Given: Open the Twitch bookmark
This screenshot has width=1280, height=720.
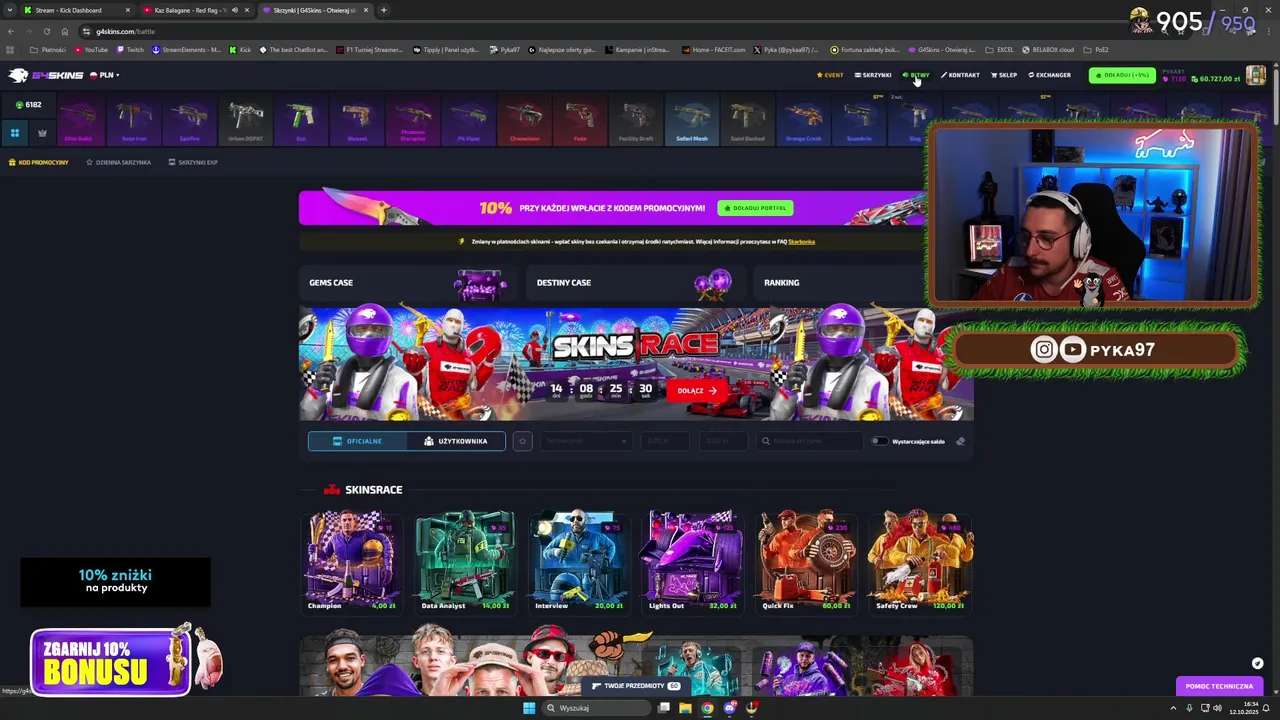Looking at the screenshot, I should click(x=129, y=50).
